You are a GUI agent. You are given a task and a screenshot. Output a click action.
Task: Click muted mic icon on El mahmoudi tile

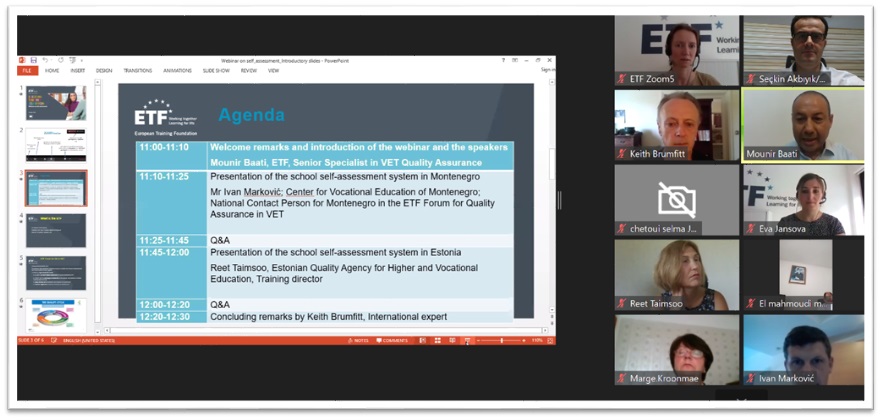(751, 304)
